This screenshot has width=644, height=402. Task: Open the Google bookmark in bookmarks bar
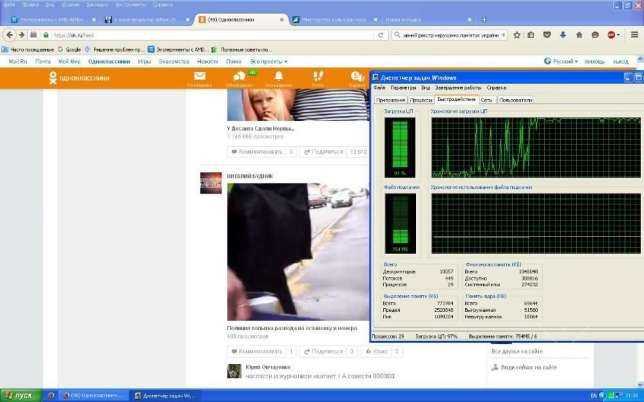point(69,50)
